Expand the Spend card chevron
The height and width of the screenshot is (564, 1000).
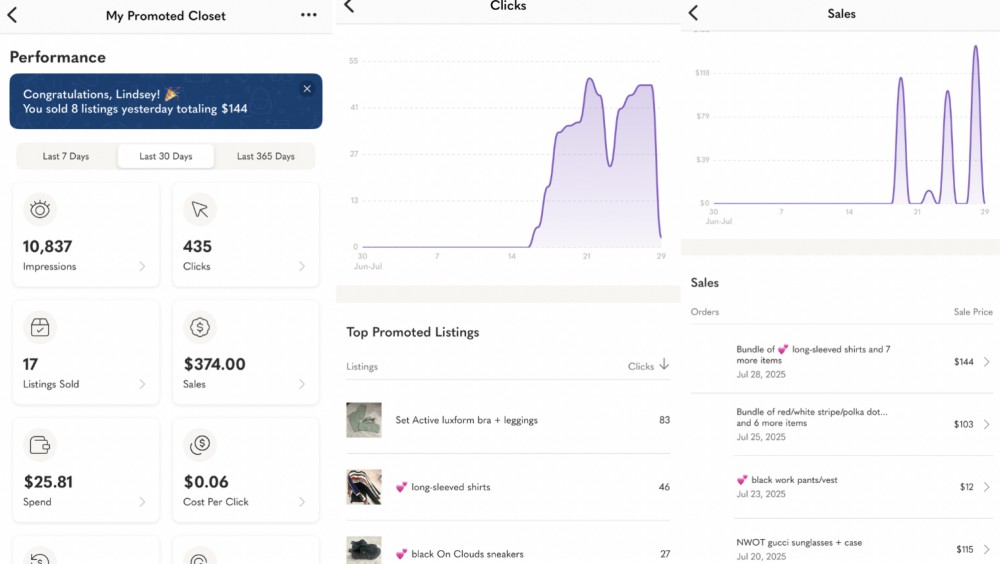(142, 502)
